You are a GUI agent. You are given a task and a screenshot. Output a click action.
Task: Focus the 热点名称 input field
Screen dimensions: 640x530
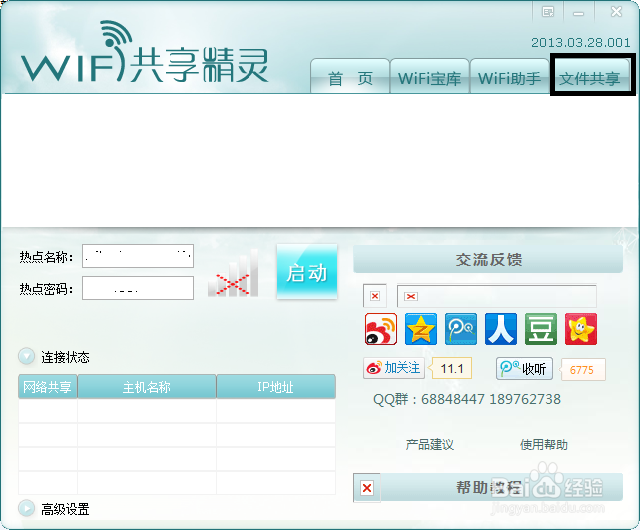coord(138,256)
